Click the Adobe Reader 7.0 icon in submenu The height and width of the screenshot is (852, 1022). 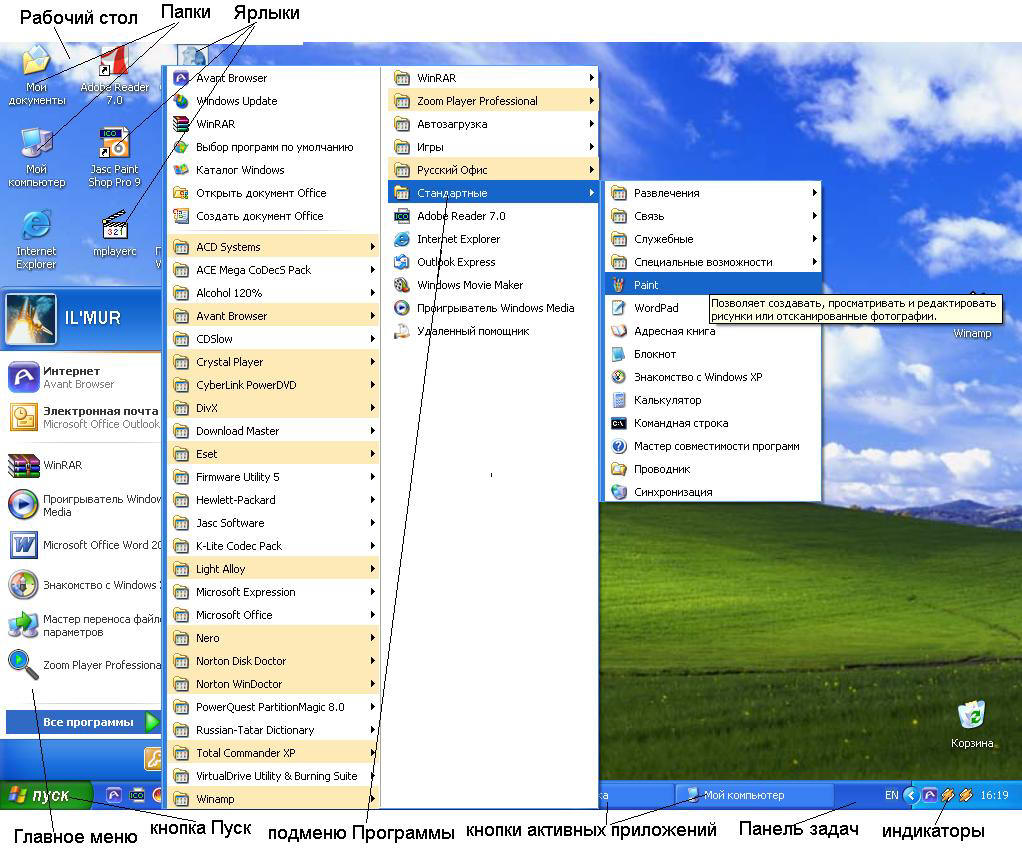[x=402, y=216]
